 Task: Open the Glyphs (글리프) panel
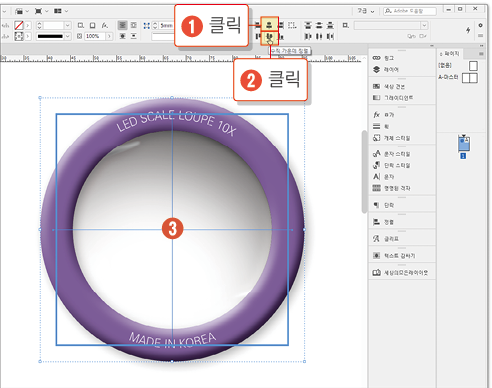(x=402, y=239)
